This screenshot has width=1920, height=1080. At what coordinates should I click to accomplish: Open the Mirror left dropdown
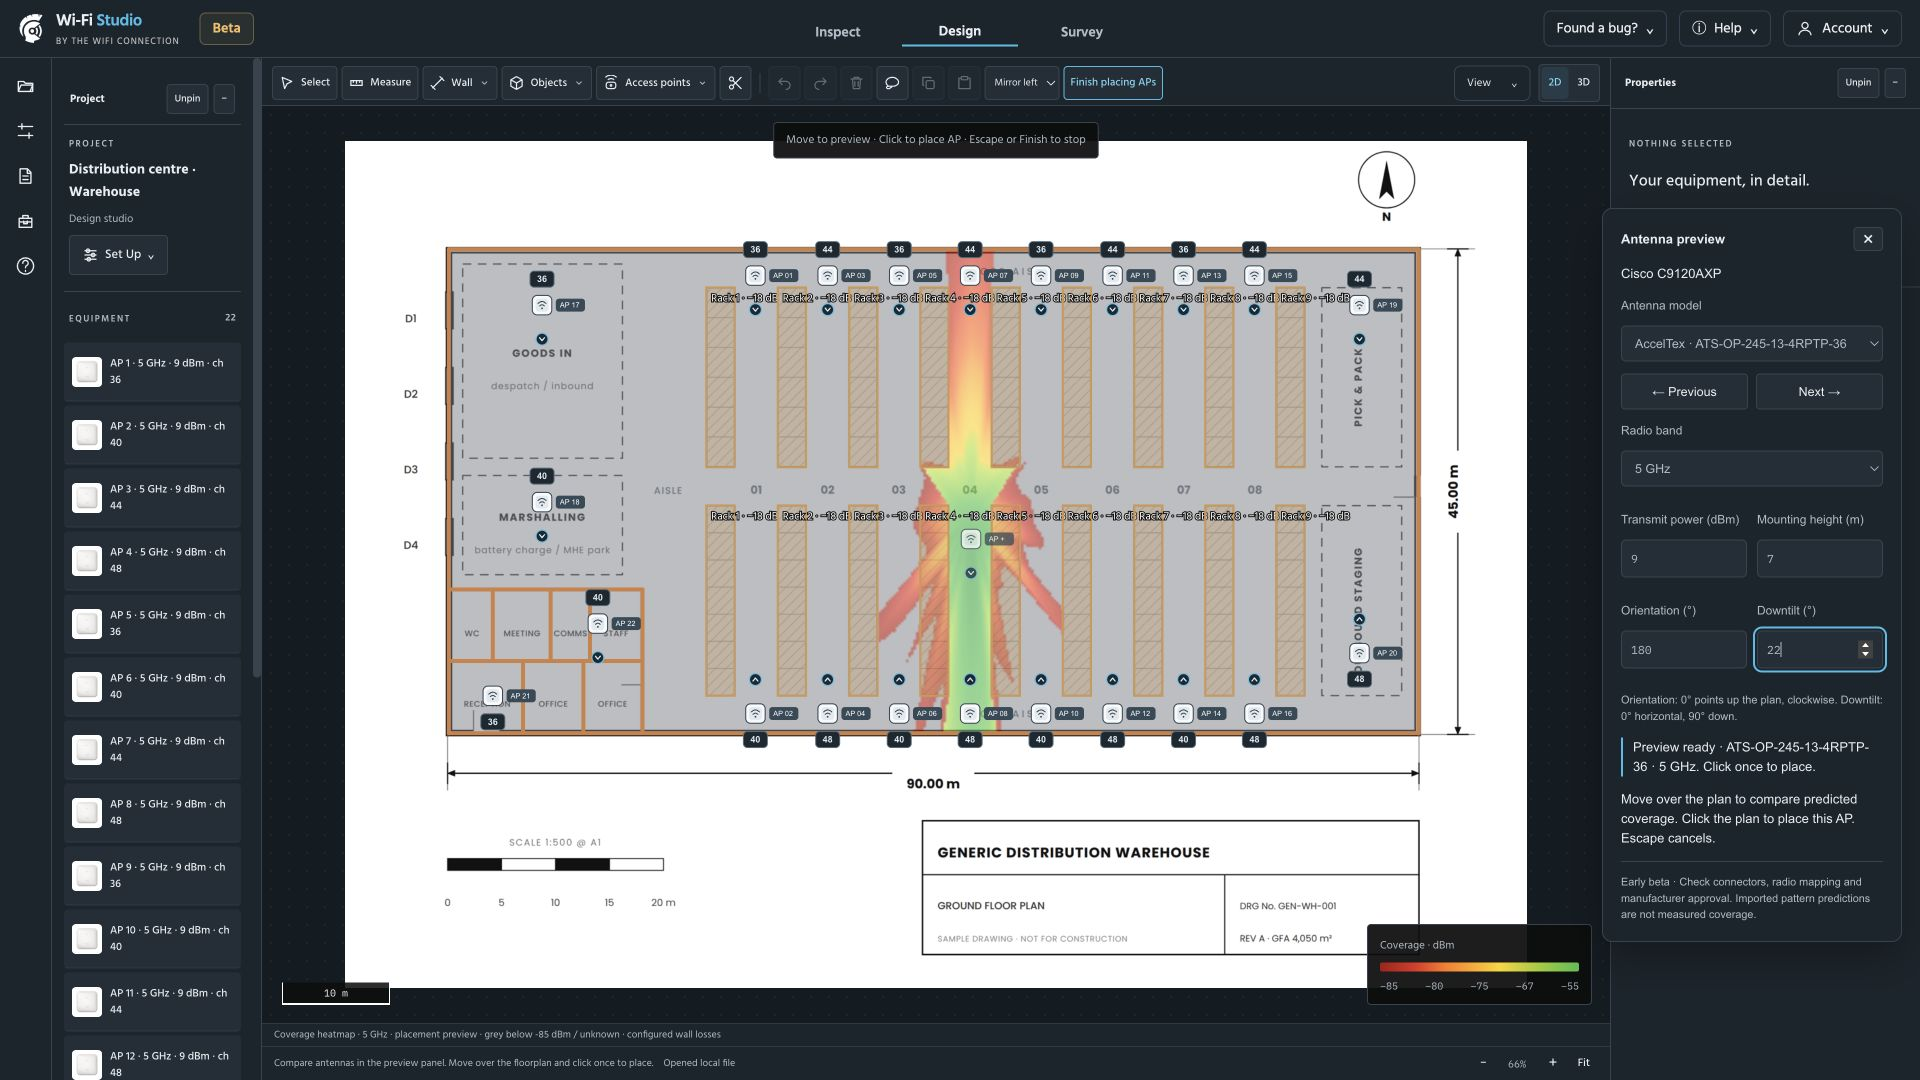(1022, 83)
